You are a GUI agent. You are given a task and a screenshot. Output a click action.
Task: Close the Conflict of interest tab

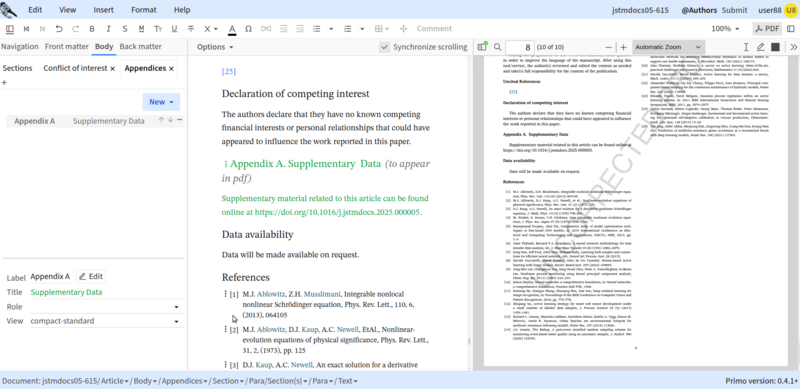tap(112, 68)
